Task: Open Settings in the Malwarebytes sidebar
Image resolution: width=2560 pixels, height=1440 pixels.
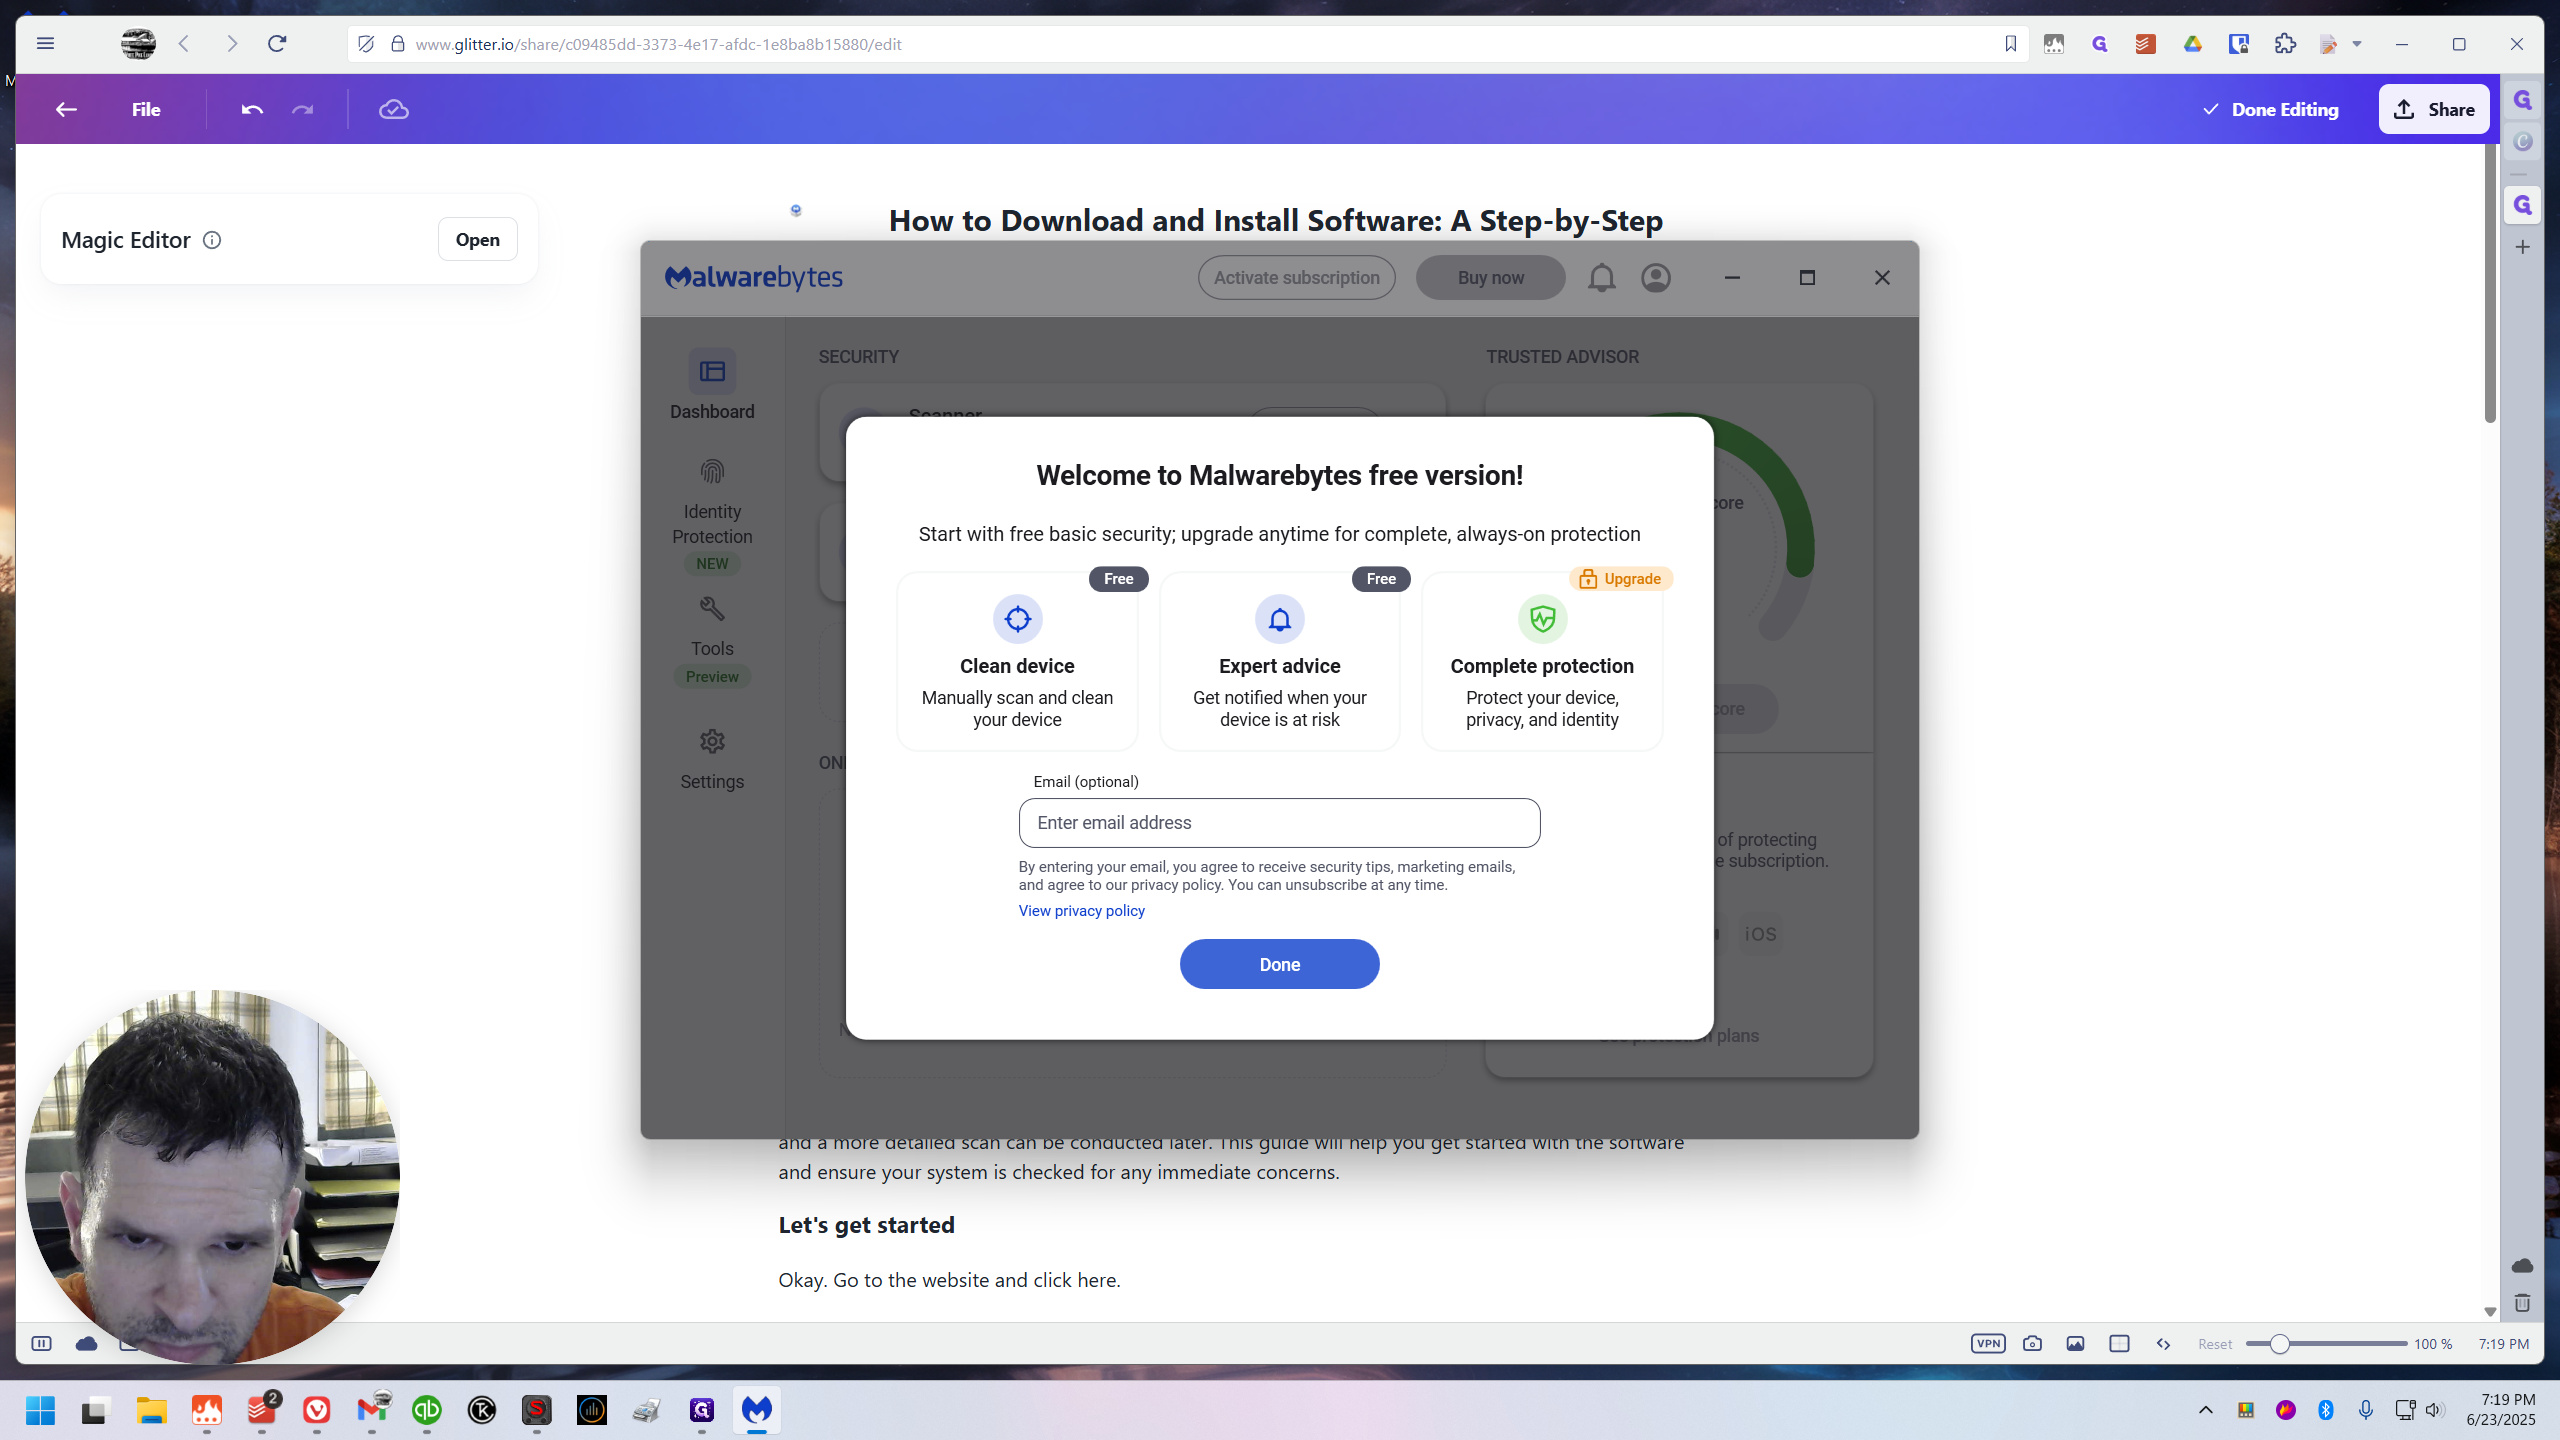Action: tap(712, 759)
